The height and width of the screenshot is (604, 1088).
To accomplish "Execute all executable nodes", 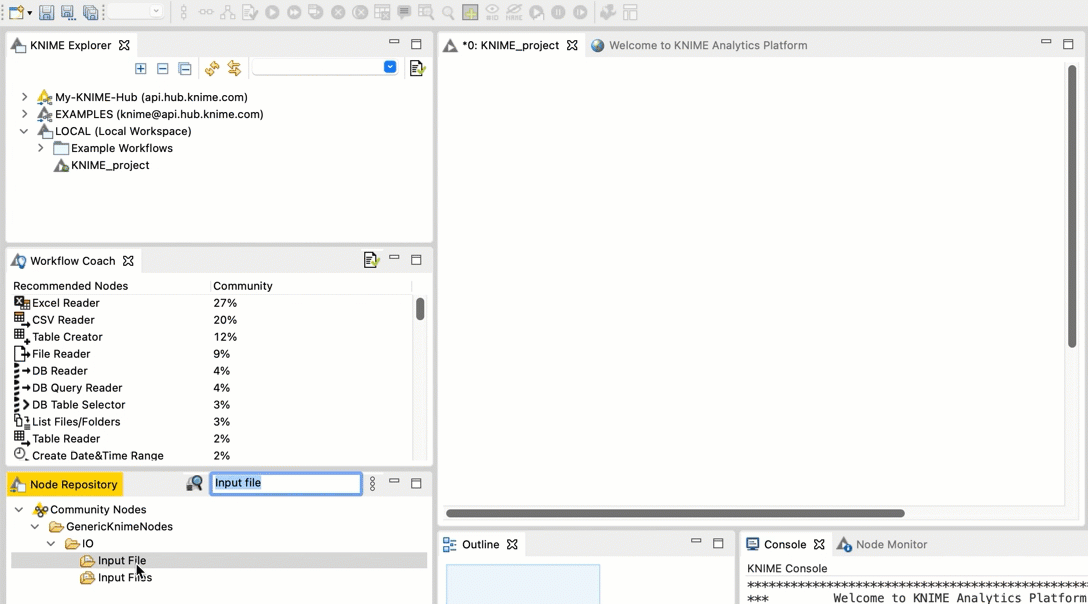I will click(x=293, y=12).
